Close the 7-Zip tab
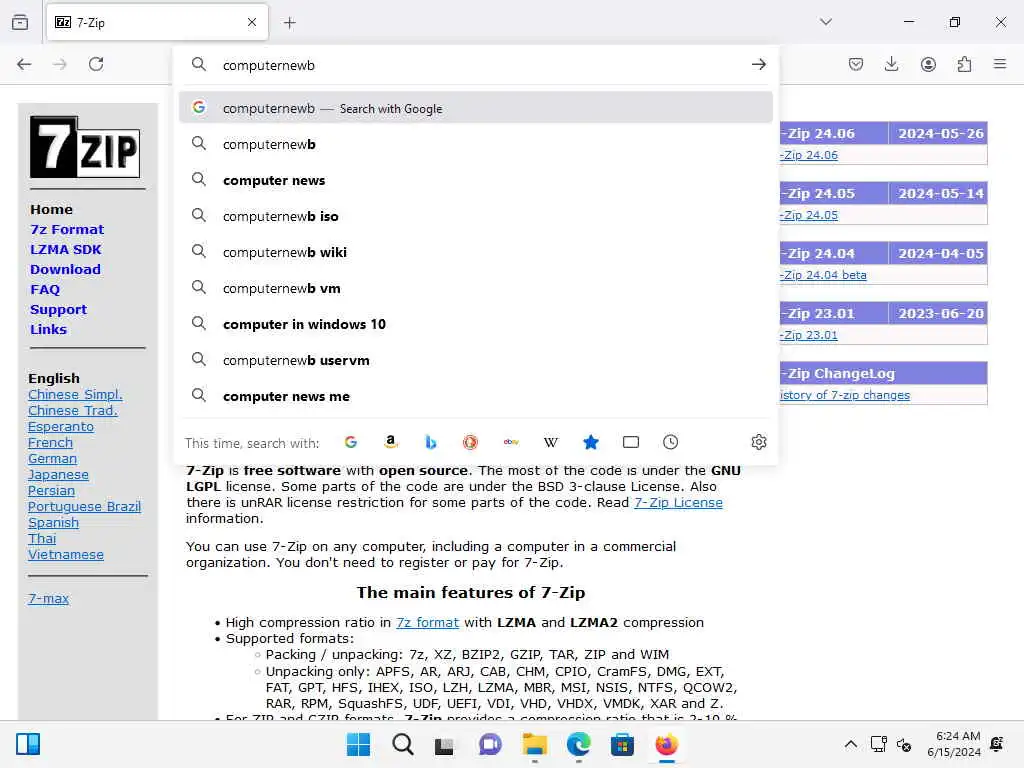 [252, 22]
